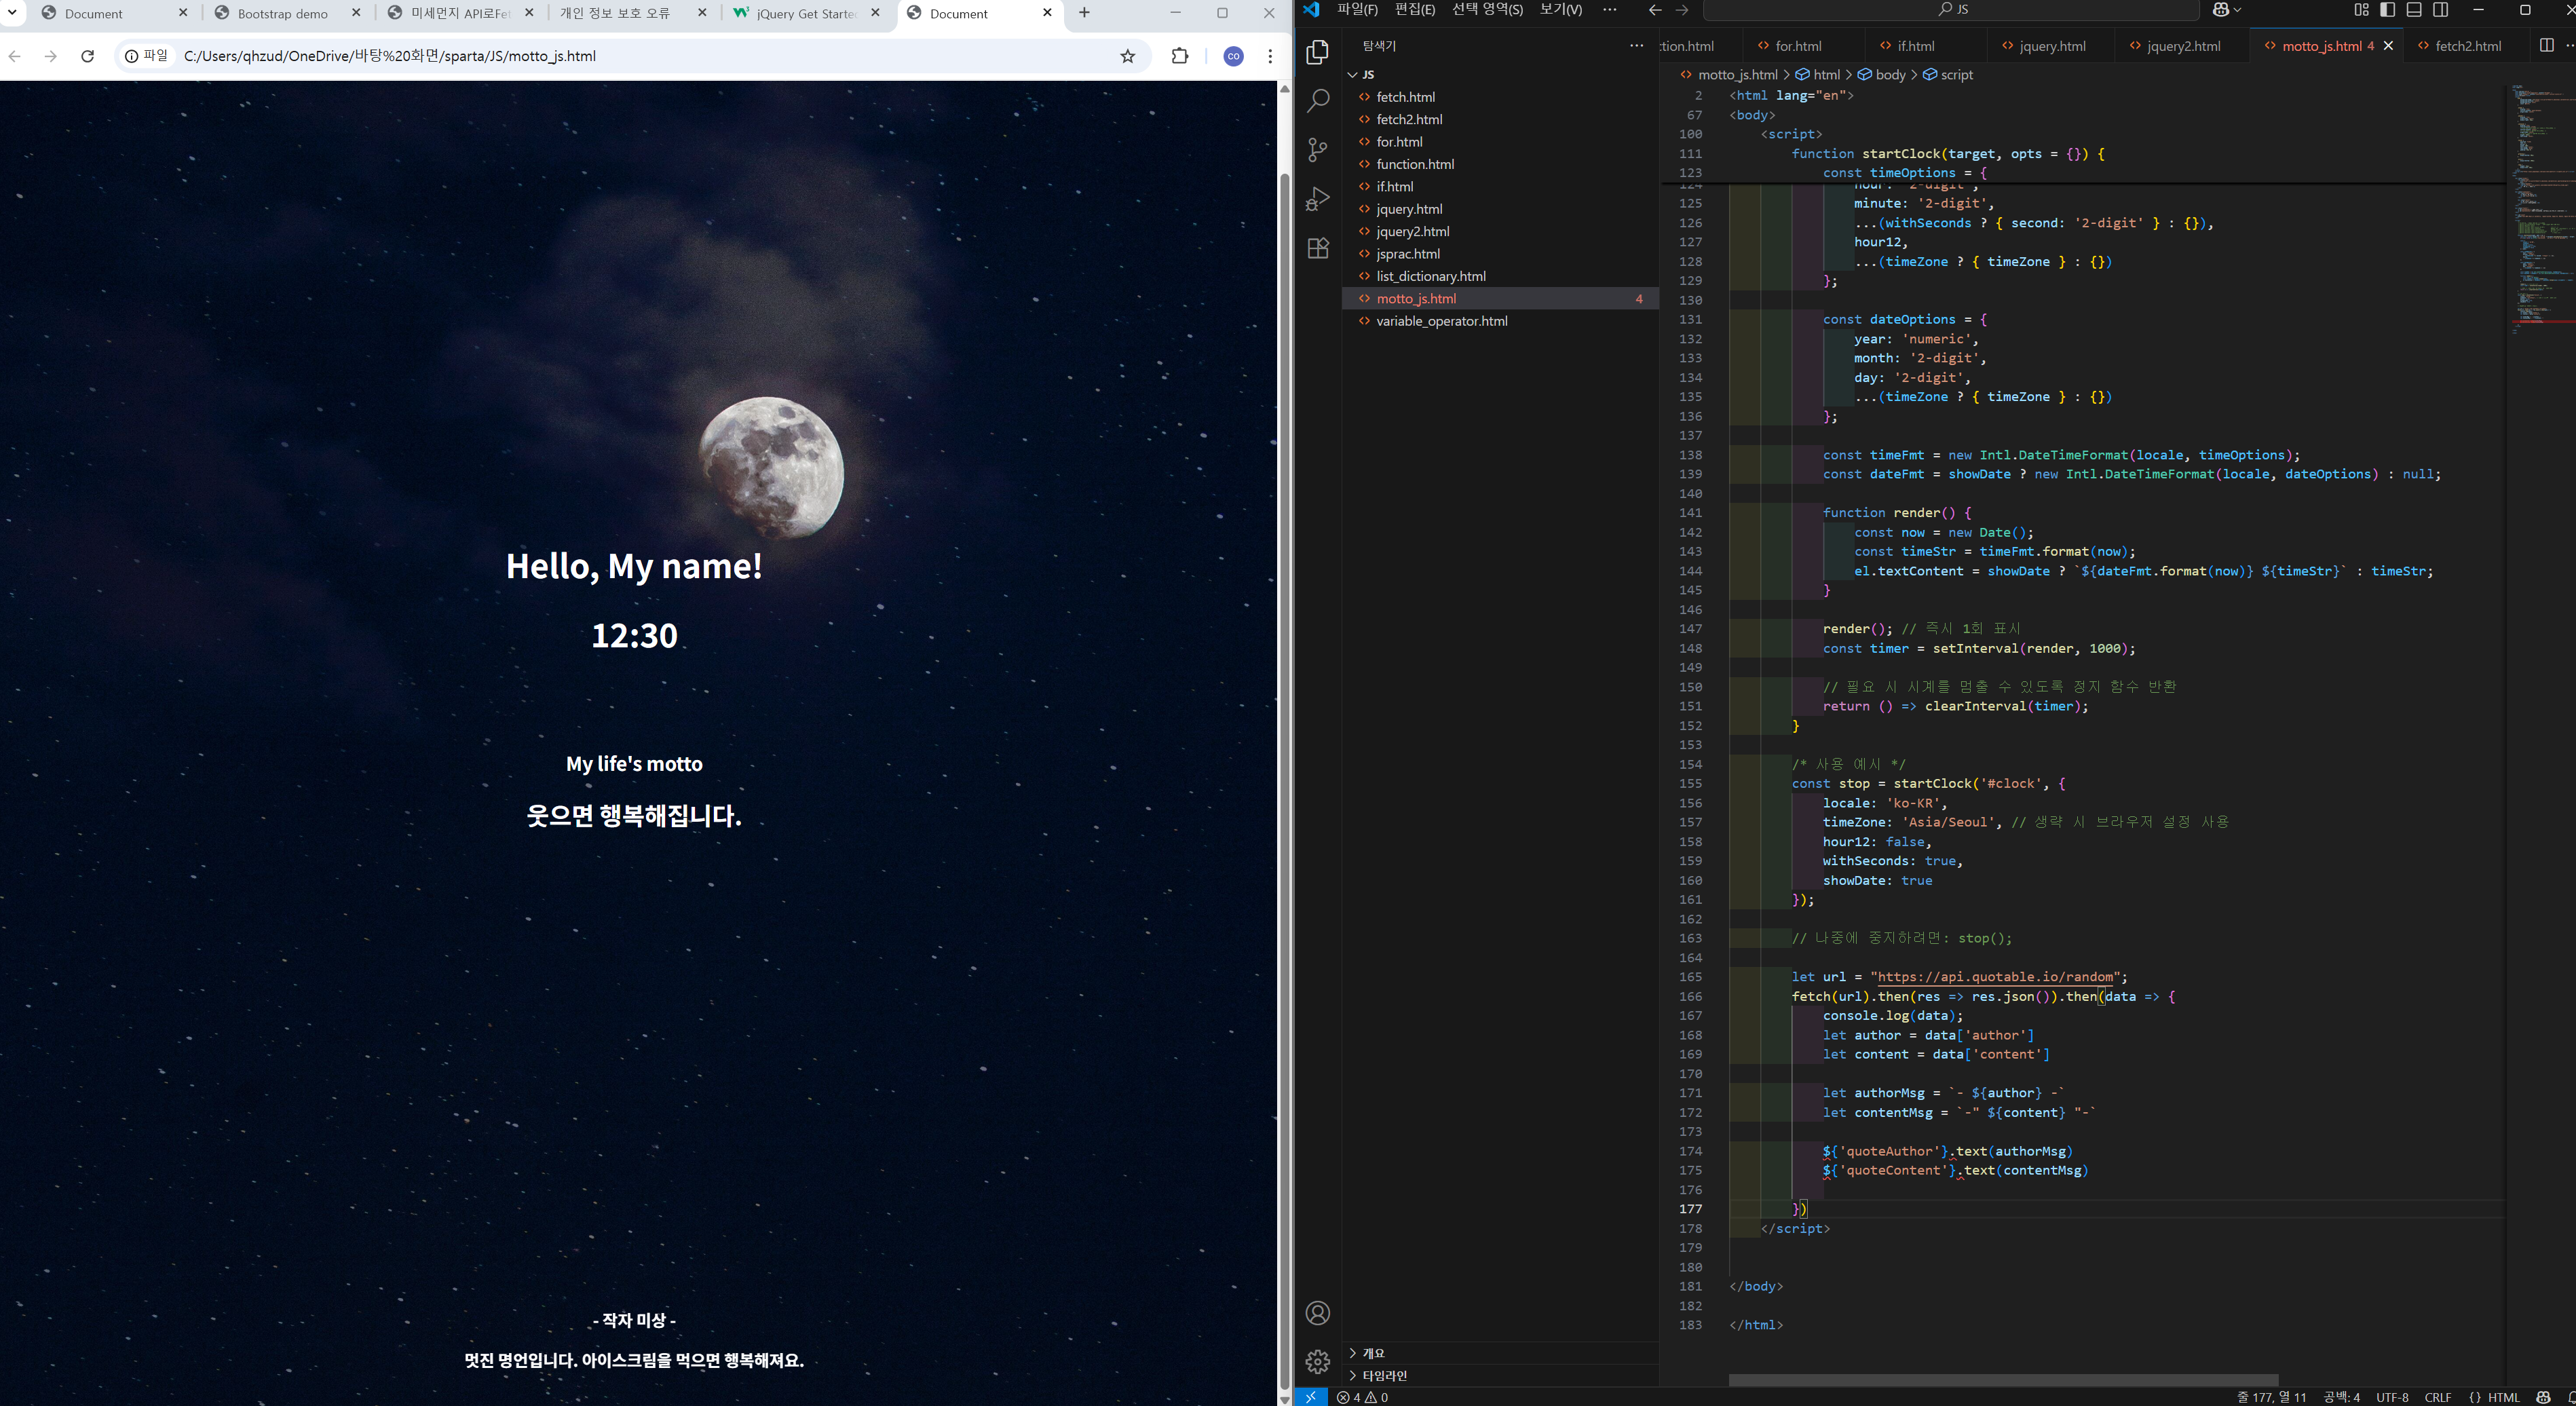Open the Chrome extensions puzzle menu

(x=1180, y=56)
